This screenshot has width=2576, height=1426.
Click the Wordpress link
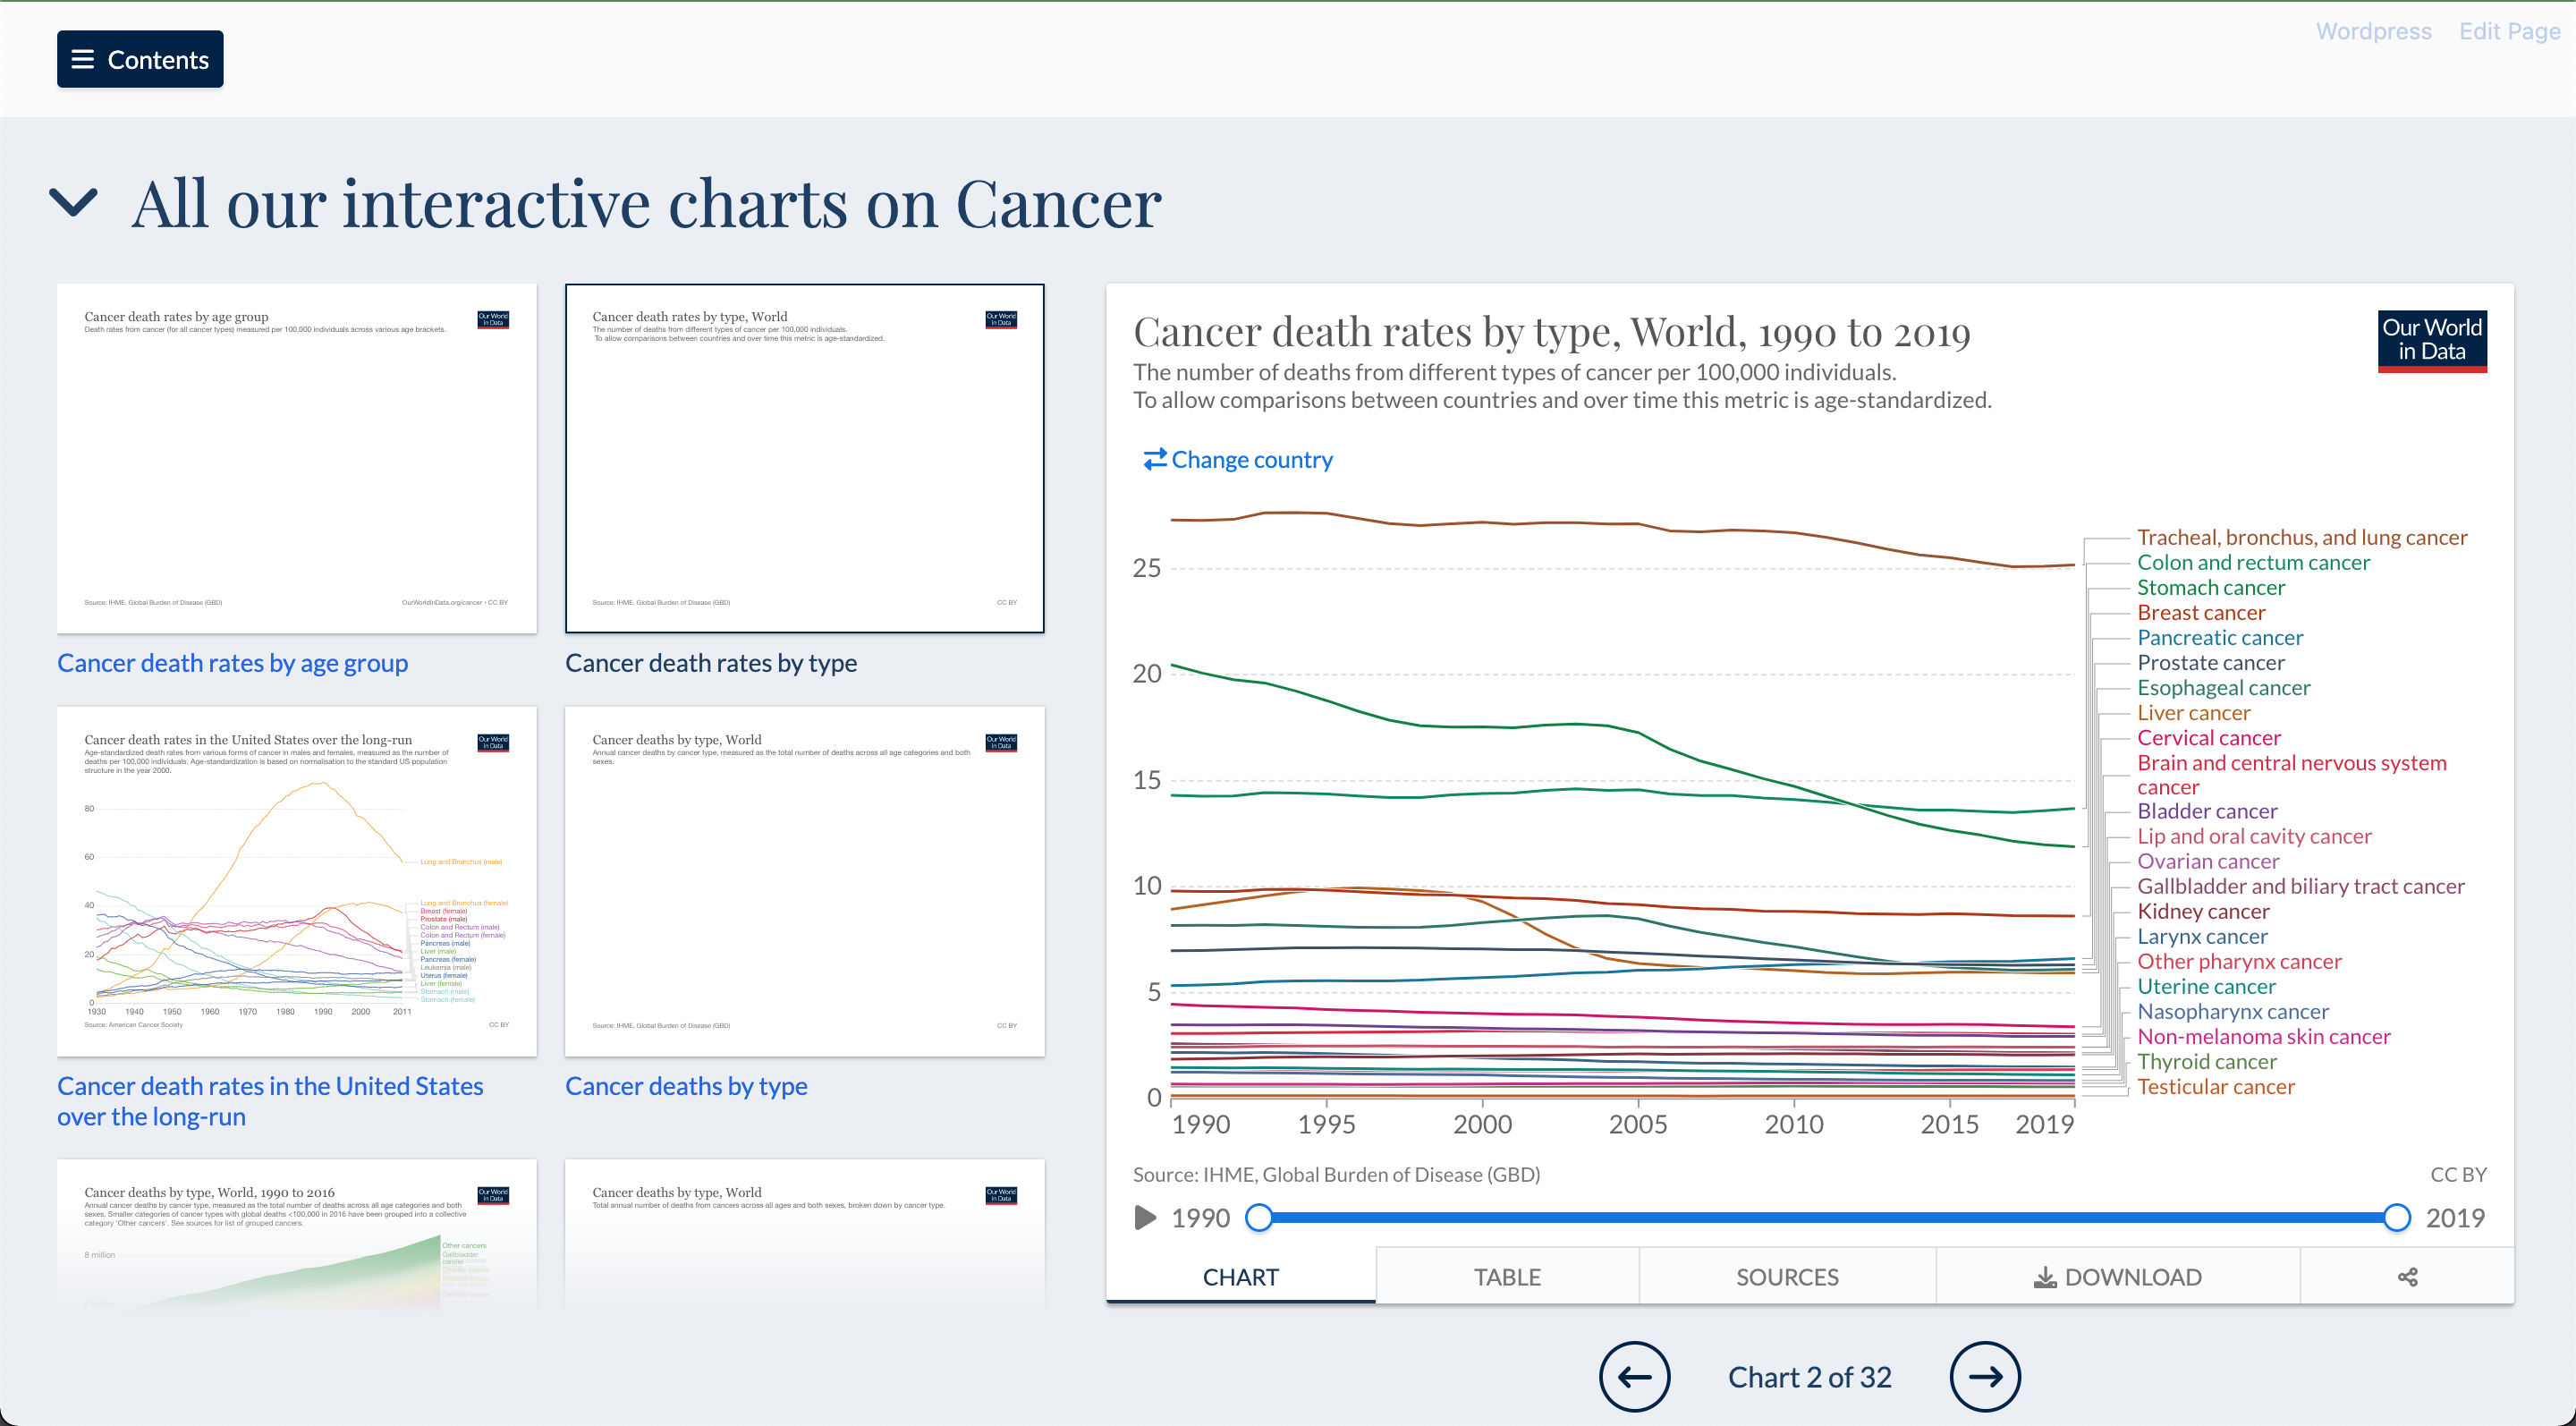coord(2374,31)
